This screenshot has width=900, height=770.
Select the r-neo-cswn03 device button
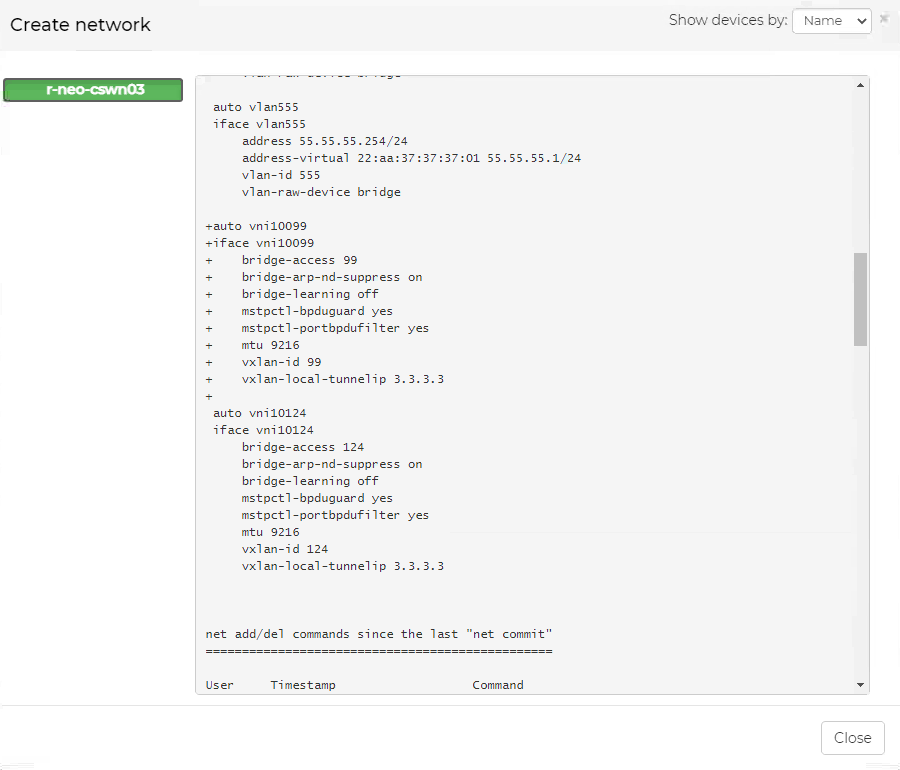[93, 90]
